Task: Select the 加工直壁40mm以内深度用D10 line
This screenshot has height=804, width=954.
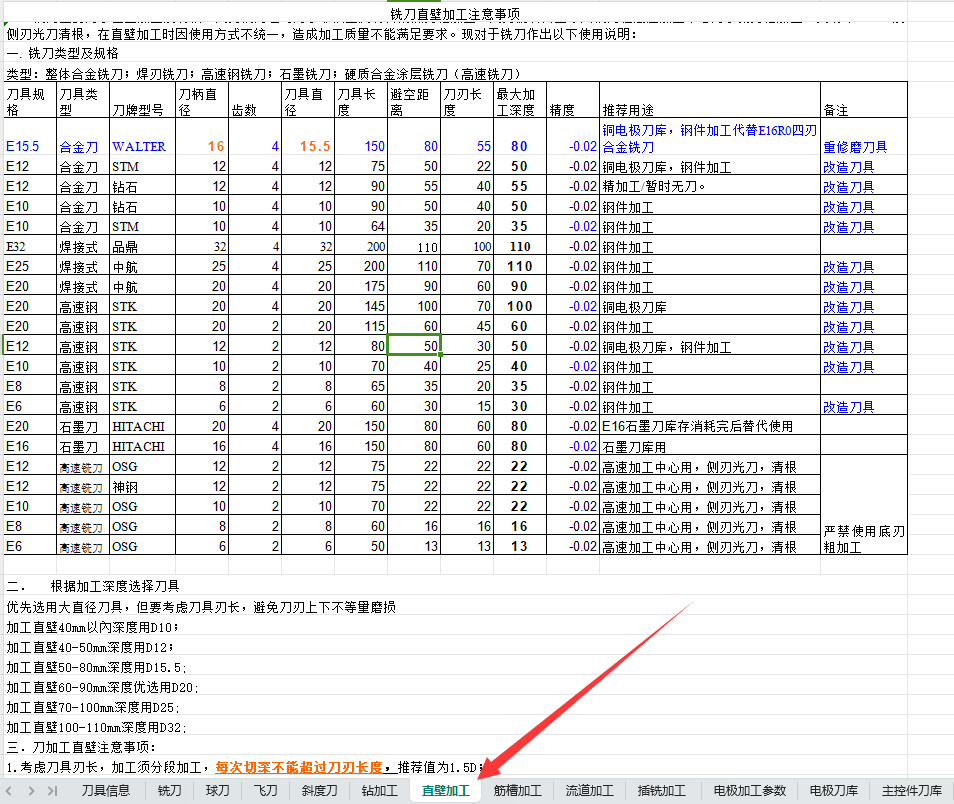Action: pyautogui.click(x=92, y=627)
